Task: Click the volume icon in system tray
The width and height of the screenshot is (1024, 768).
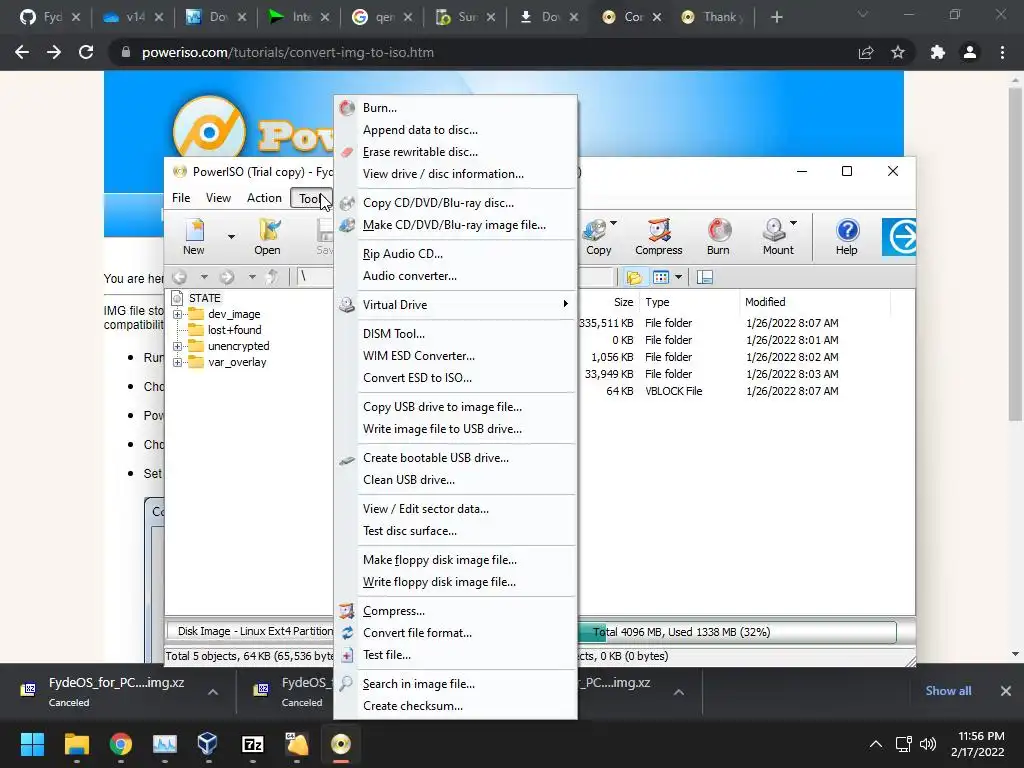Action: click(x=927, y=744)
